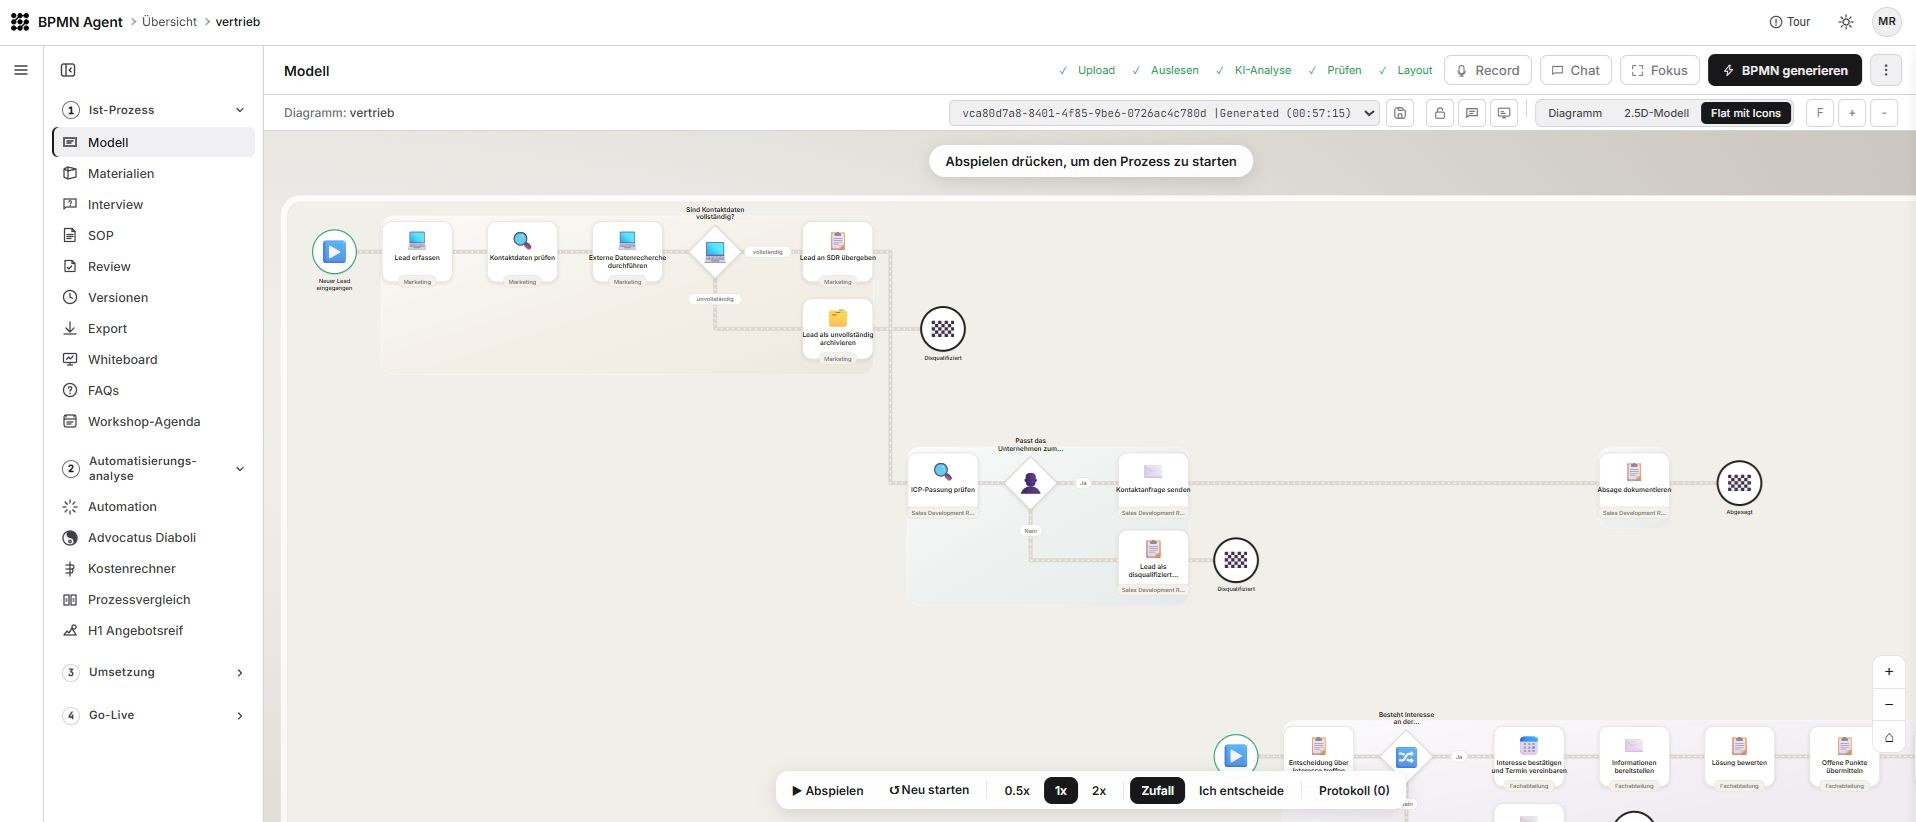Click the BPMN Agent logo icon

click(x=20, y=22)
